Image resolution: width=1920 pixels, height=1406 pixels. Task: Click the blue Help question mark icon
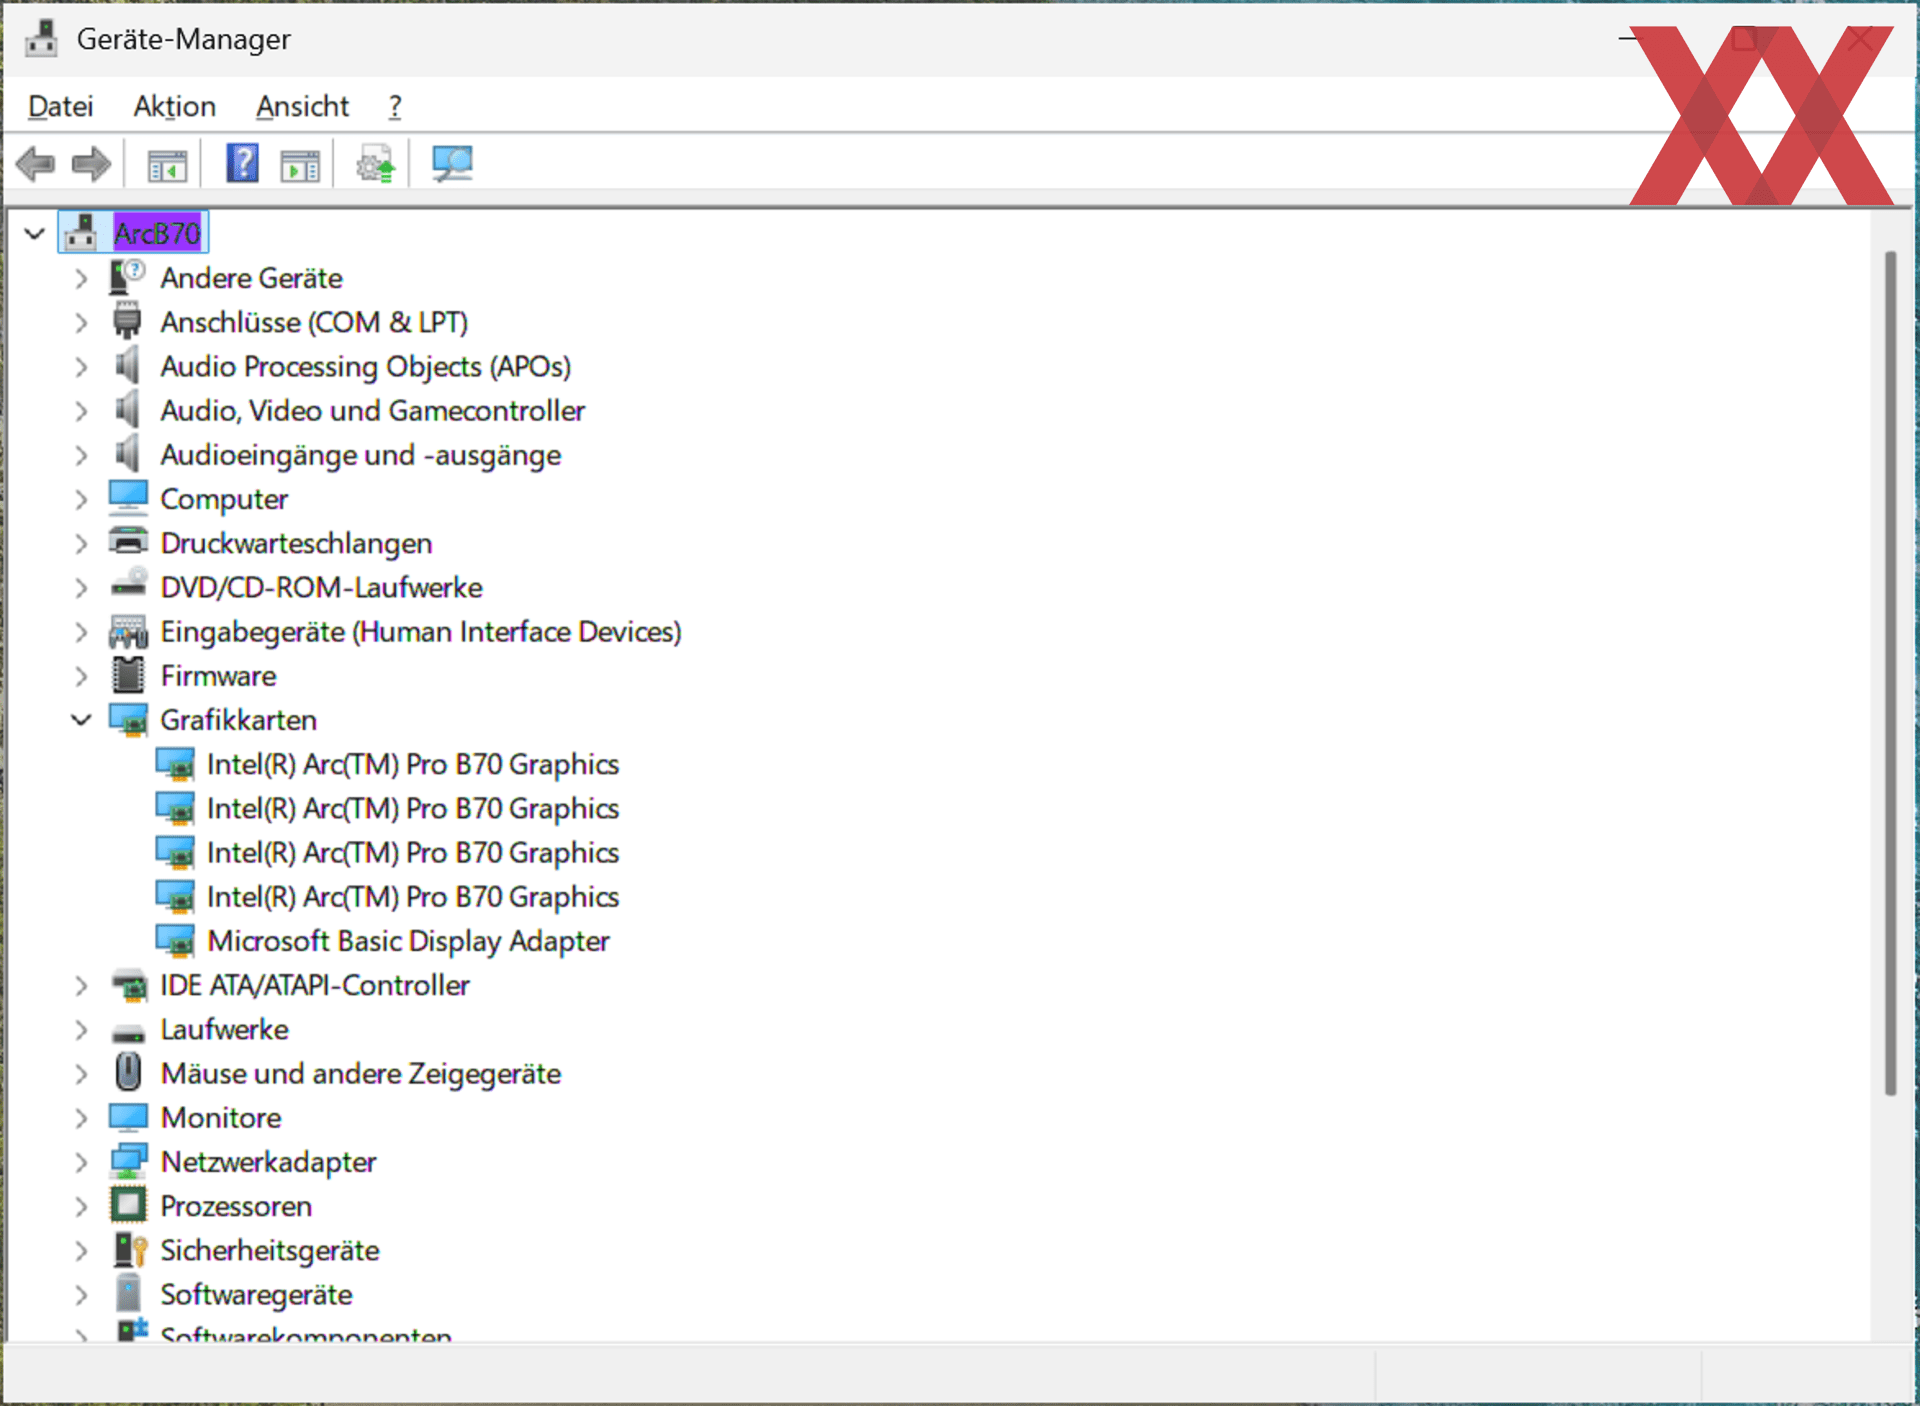coord(242,164)
